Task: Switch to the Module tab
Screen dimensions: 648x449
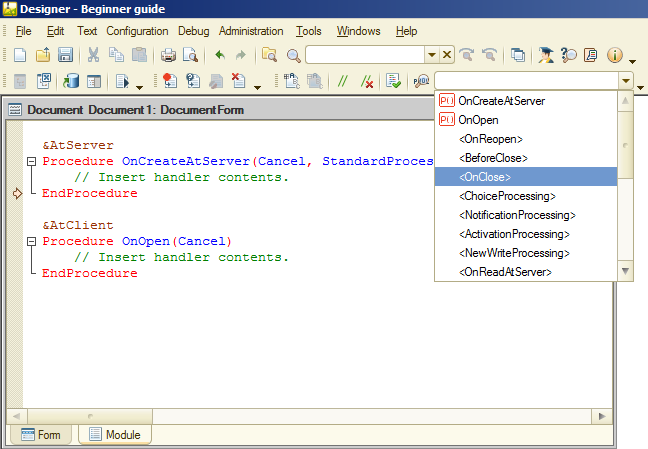Action: click(x=115, y=435)
